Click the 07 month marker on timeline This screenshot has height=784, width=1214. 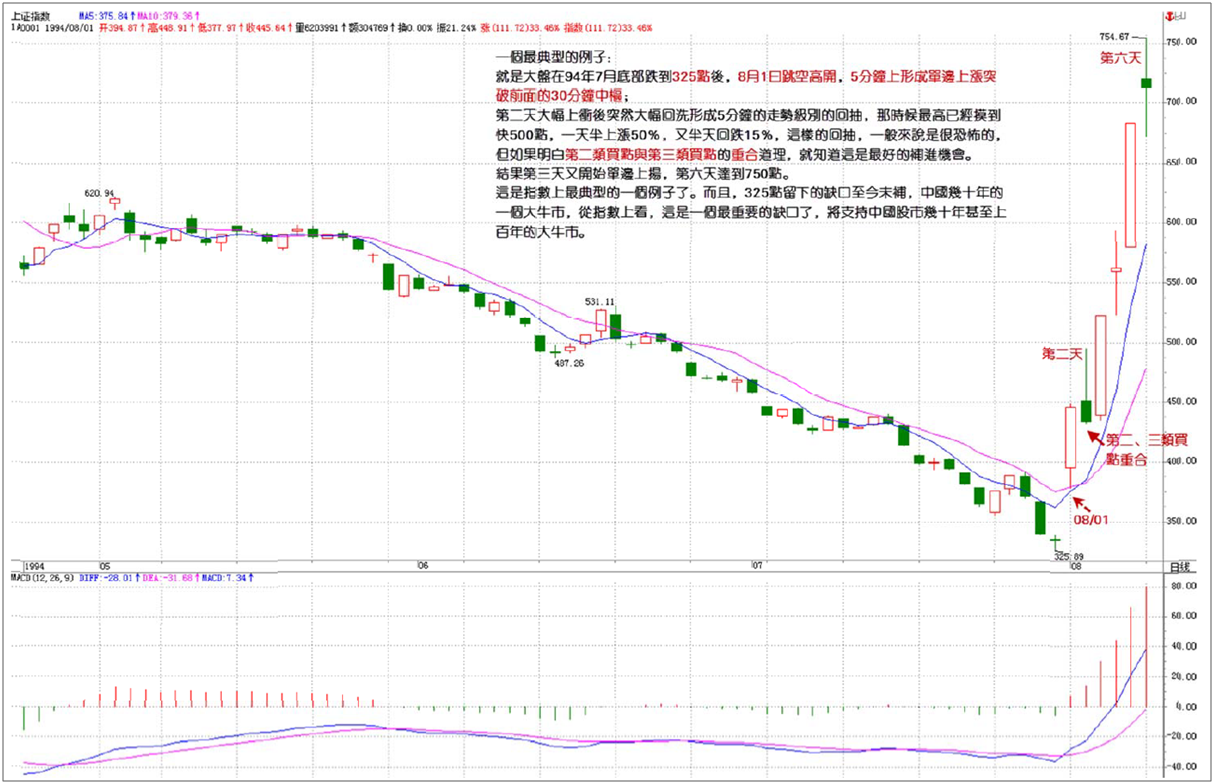click(x=757, y=566)
